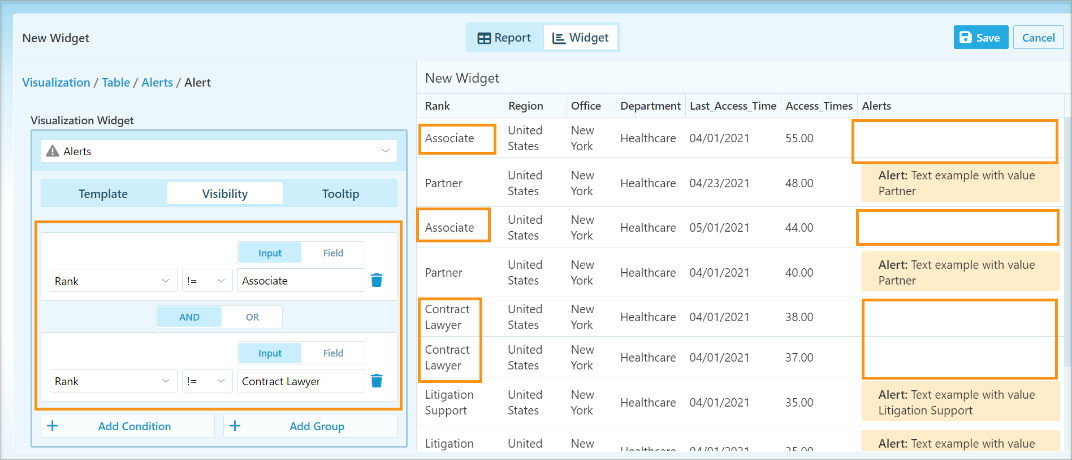This screenshot has width=1072, height=460.
Task: Click the Office column header
Action: tap(586, 106)
